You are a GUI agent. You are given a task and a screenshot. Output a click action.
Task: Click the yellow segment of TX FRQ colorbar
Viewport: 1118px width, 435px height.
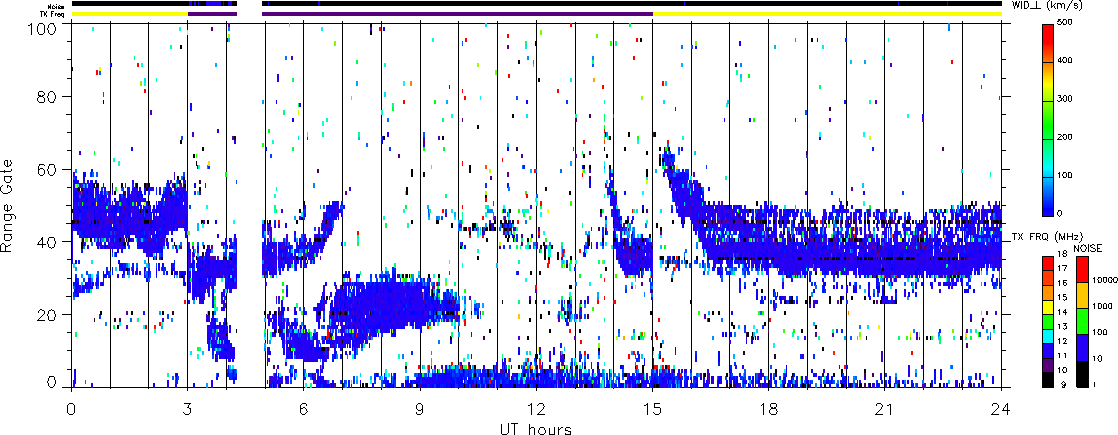[1048, 307]
